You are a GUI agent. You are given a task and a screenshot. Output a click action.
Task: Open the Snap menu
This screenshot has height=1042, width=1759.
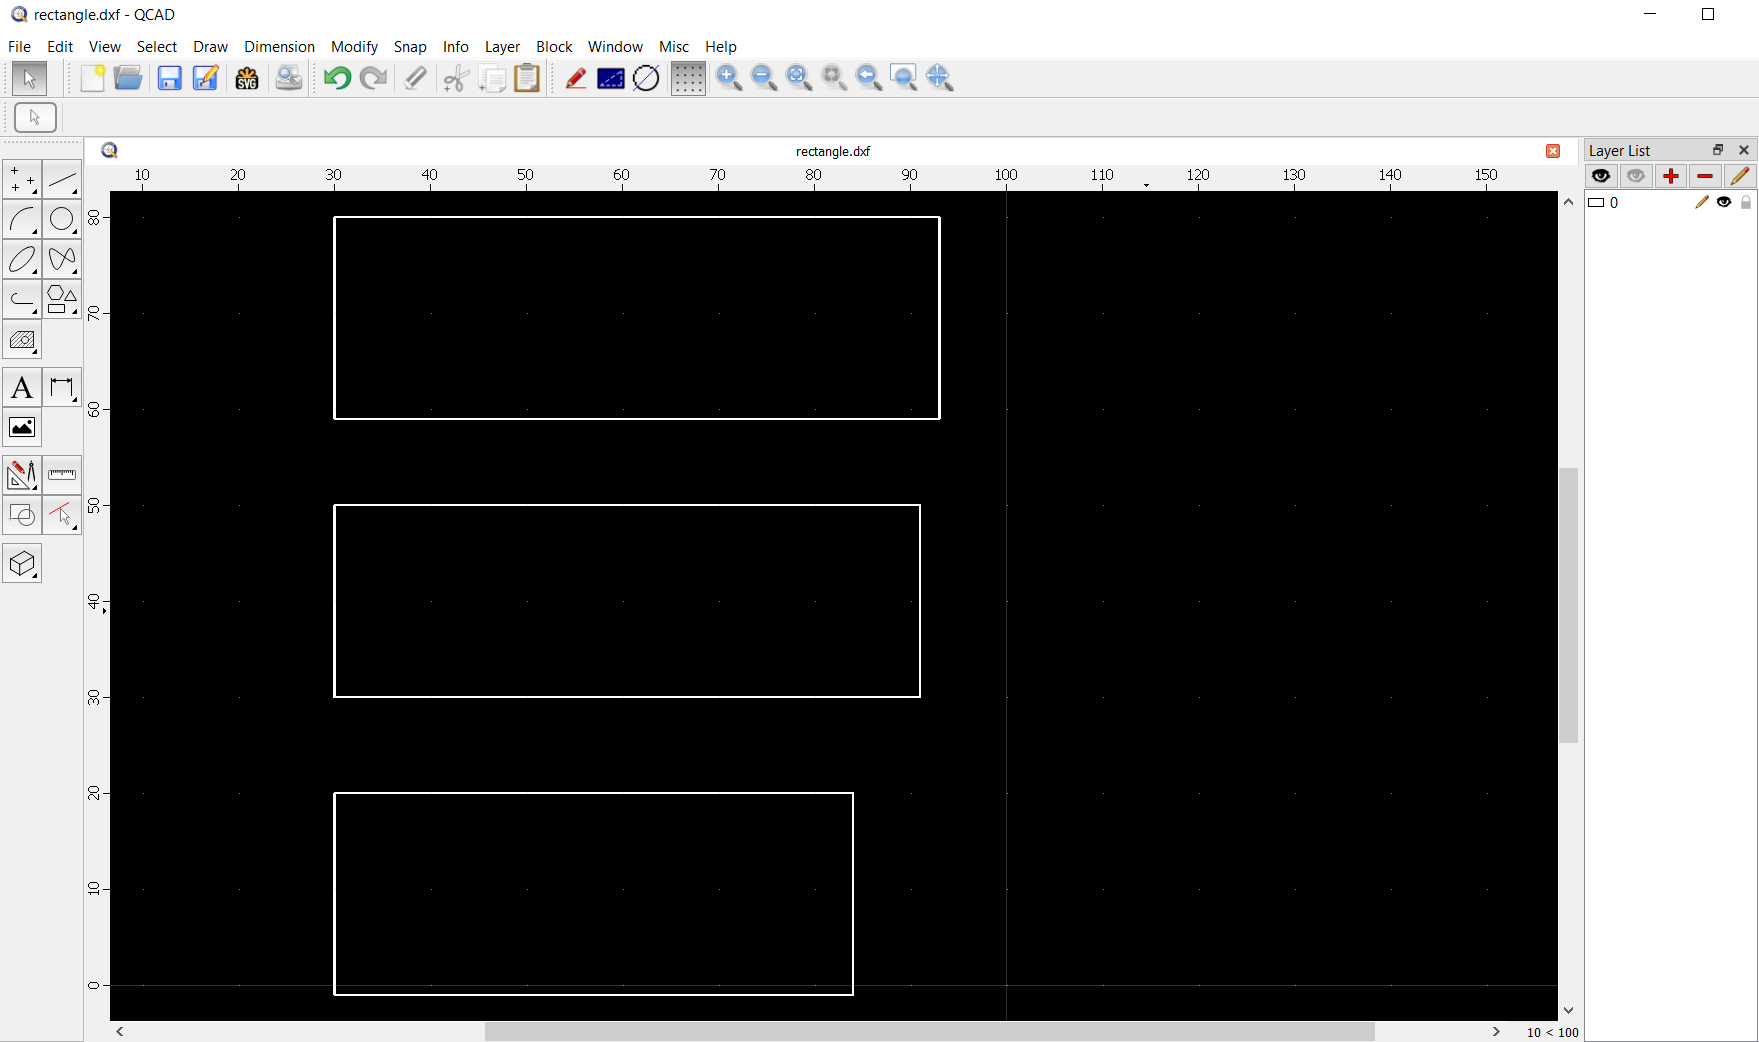click(410, 47)
